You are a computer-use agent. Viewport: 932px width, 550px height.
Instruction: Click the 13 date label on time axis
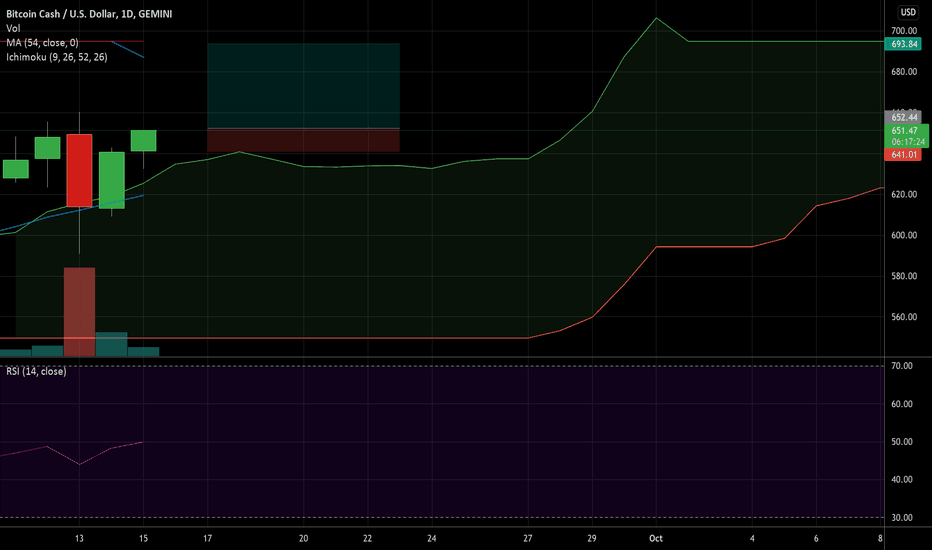click(x=79, y=538)
